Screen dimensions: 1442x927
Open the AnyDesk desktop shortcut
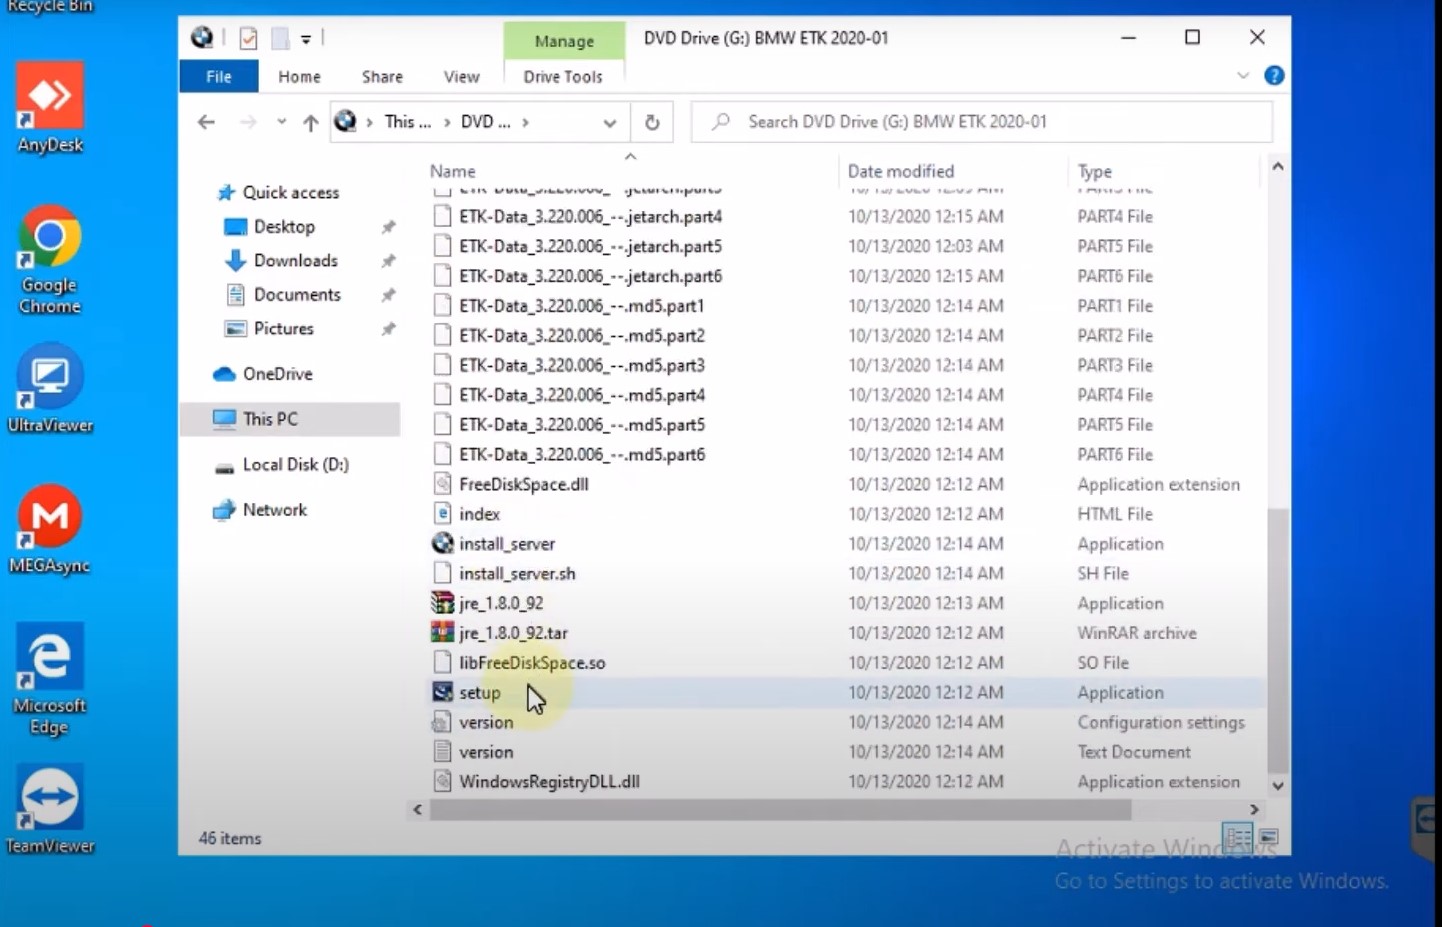click(x=50, y=98)
